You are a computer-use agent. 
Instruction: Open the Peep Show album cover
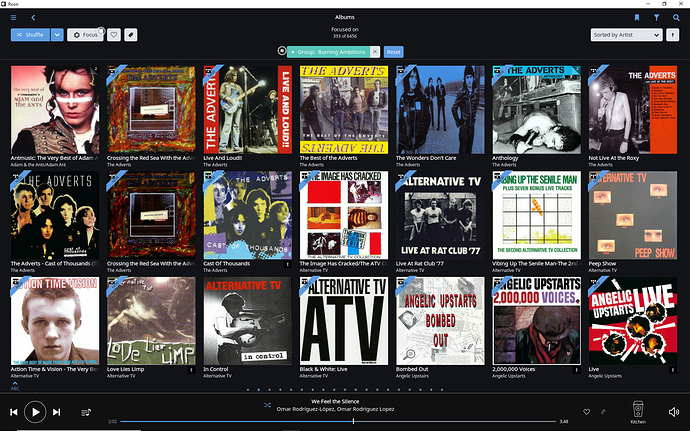(x=633, y=215)
